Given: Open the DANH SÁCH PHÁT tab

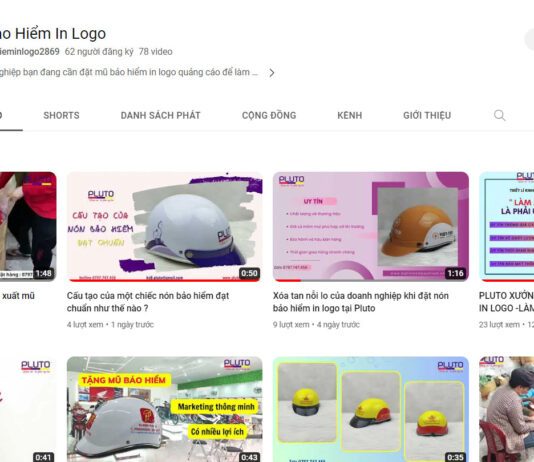Looking at the screenshot, I should tap(160, 115).
